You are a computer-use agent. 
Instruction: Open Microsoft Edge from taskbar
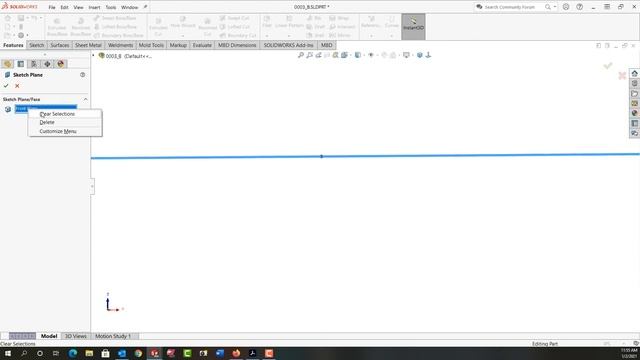click(73, 353)
